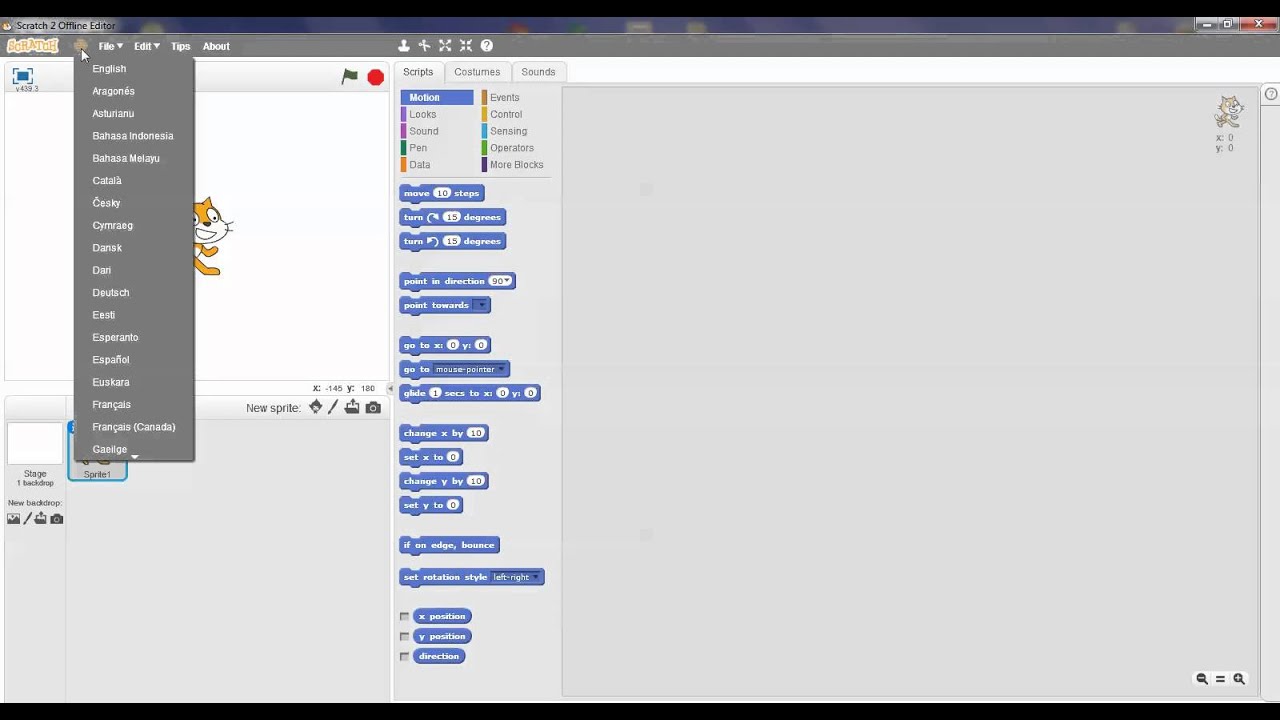Select the More Blocks category
The height and width of the screenshot is (720, 1280).
[x=517, y=165]
